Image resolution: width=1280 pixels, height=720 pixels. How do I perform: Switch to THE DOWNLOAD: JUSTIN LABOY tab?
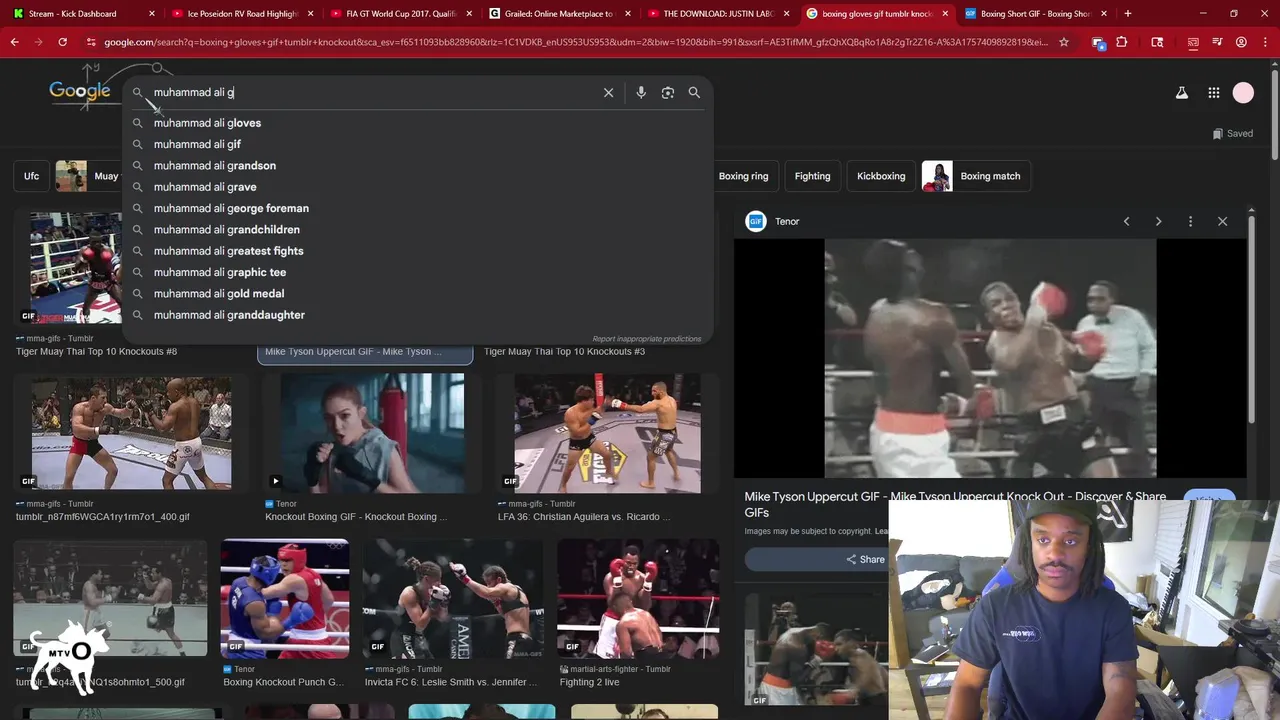[x=718, y=14]
